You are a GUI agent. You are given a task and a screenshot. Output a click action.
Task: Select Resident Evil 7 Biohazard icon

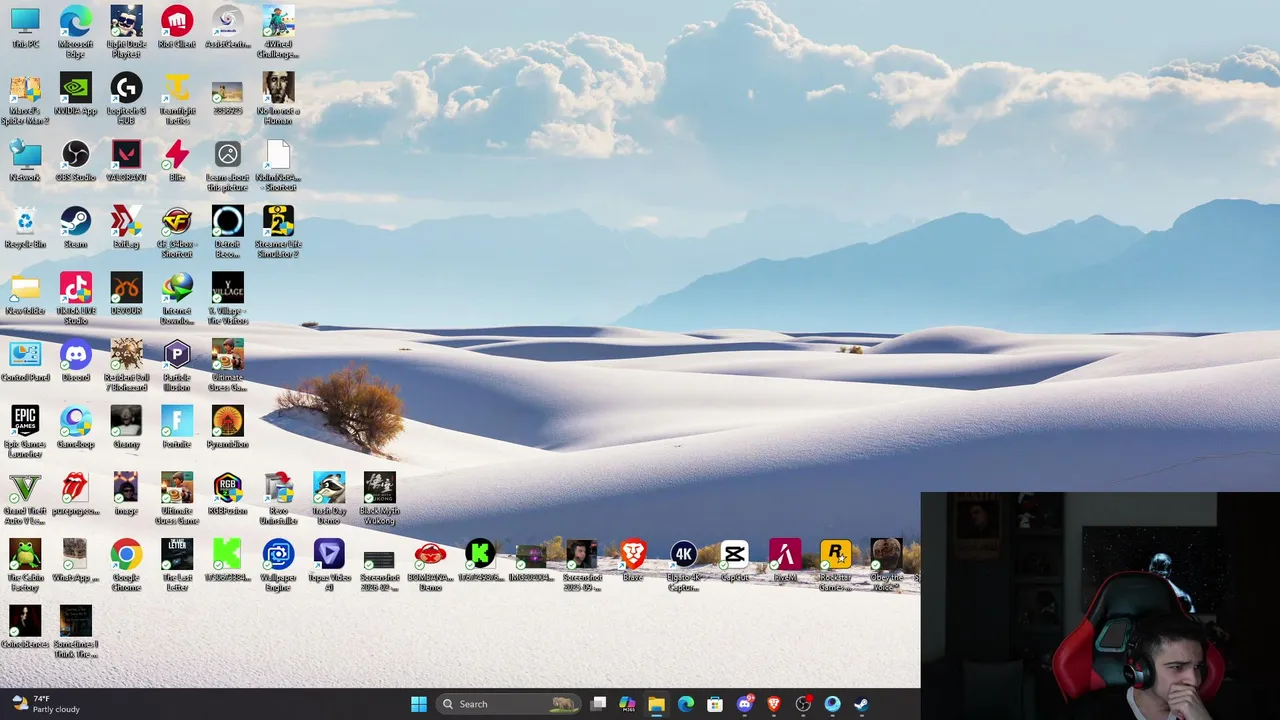tap(126, 366)
